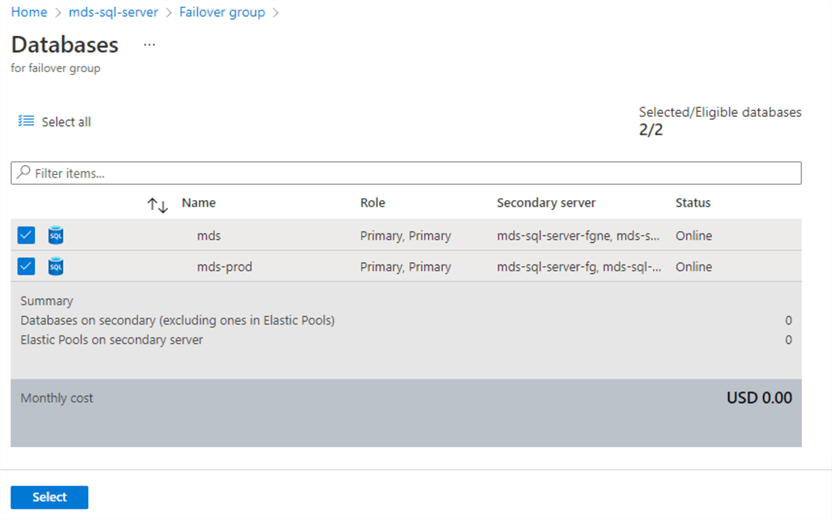Screen dimensions: 832x520
Task: Click the chevron after Home breadcrumb
Action: [58, 13]
